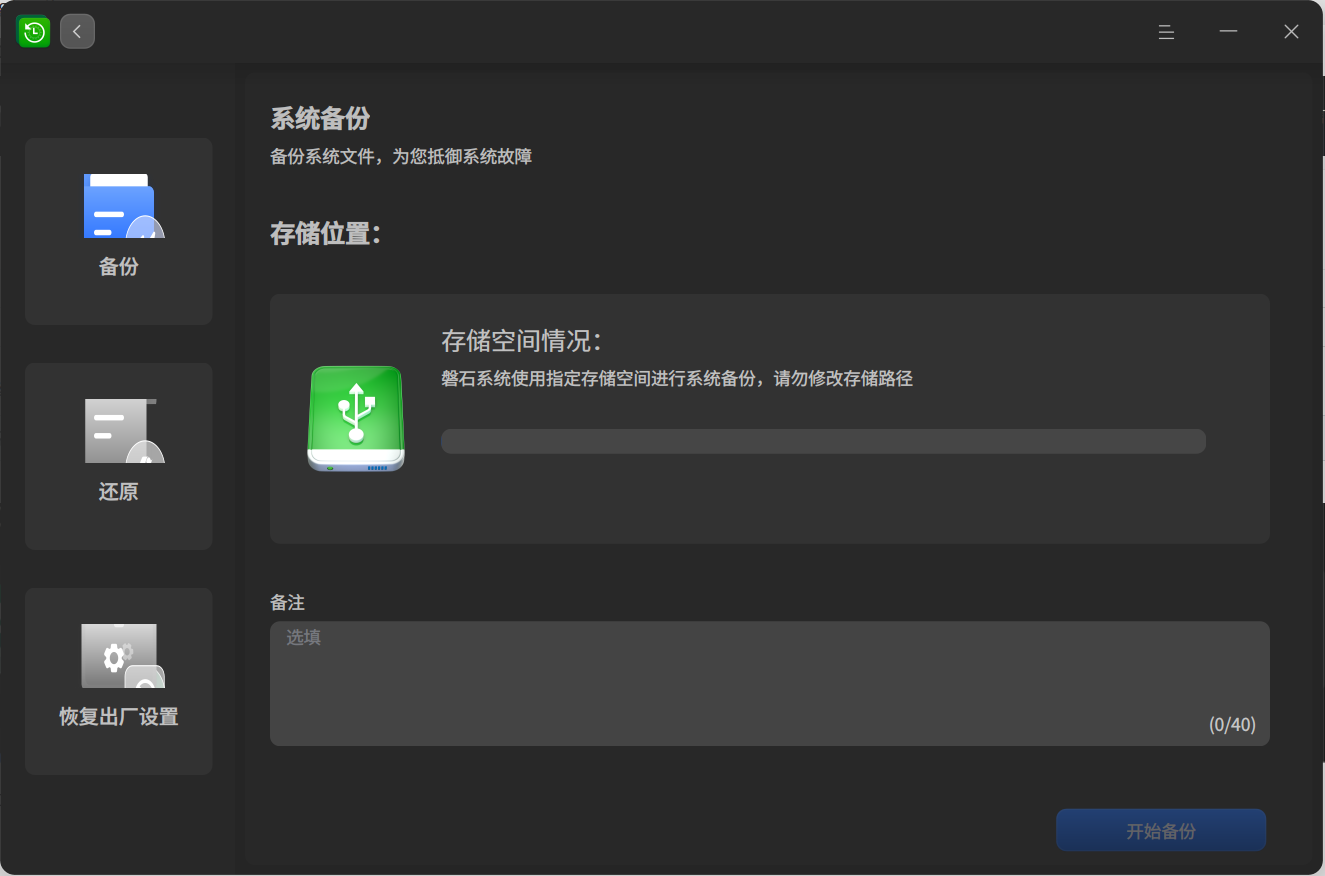Focus the 备注 note input field
Screen dimensions: 1325x876
770,684
